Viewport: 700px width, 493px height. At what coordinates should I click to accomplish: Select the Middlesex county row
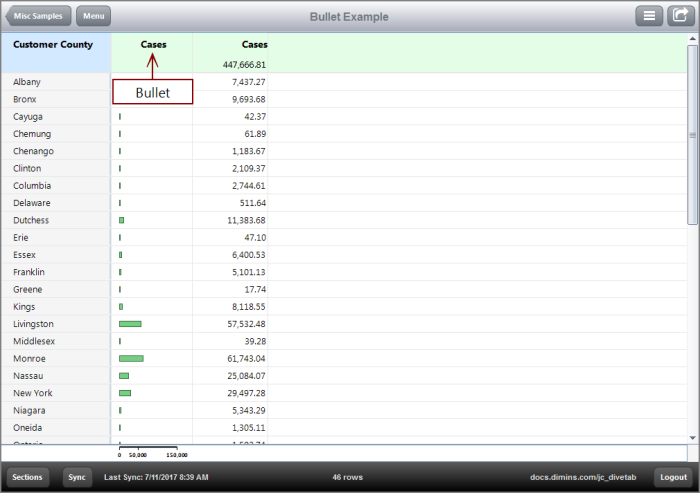[x=344, y=341]
